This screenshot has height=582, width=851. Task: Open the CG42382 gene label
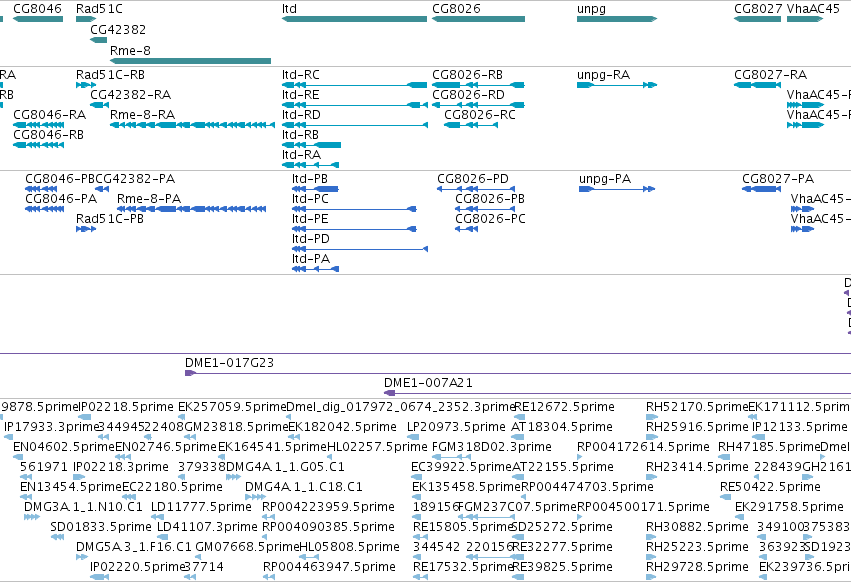tap(118, 29)
